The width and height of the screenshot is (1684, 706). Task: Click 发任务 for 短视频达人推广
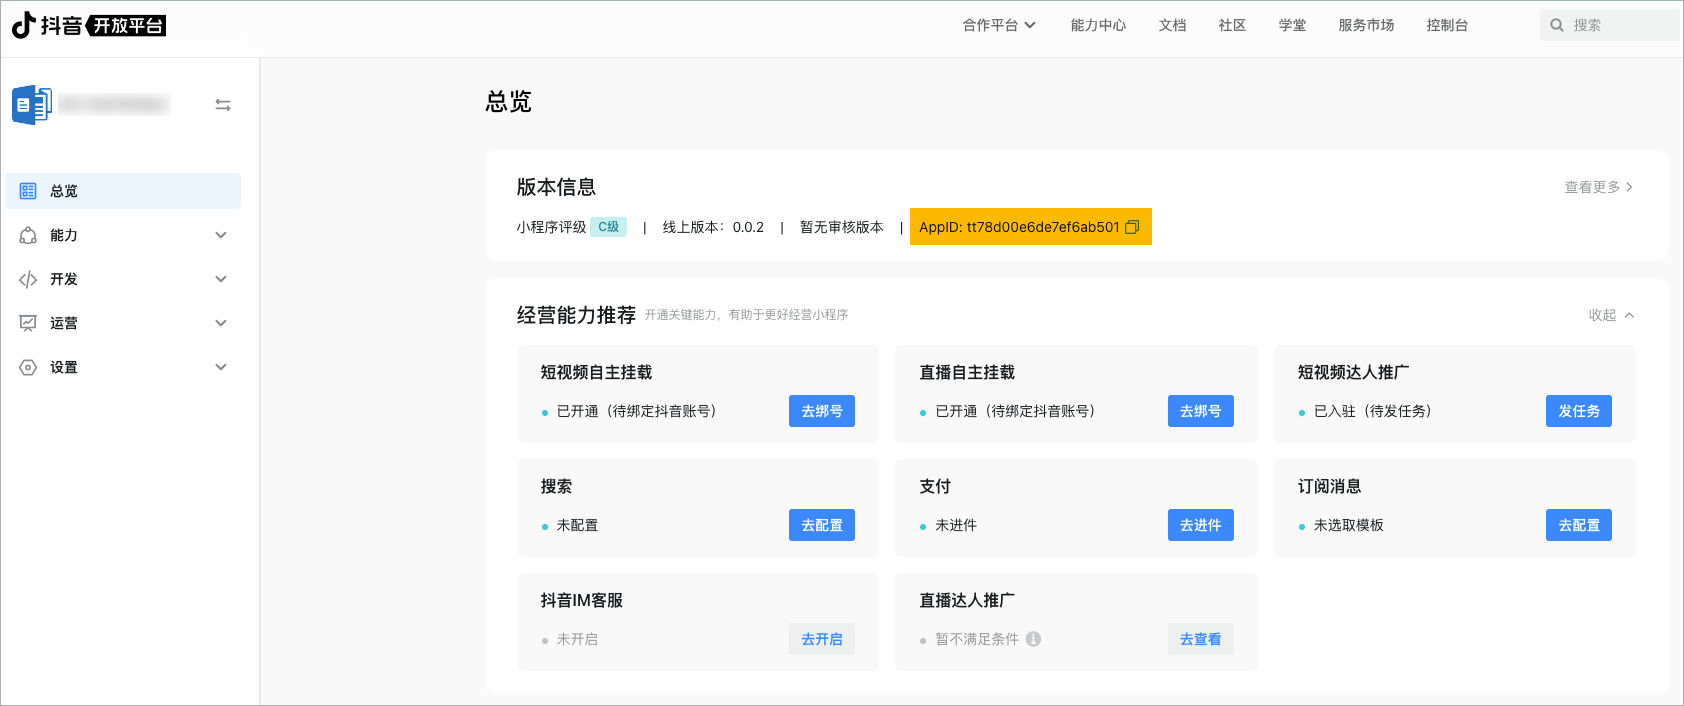coord(1578,411)
